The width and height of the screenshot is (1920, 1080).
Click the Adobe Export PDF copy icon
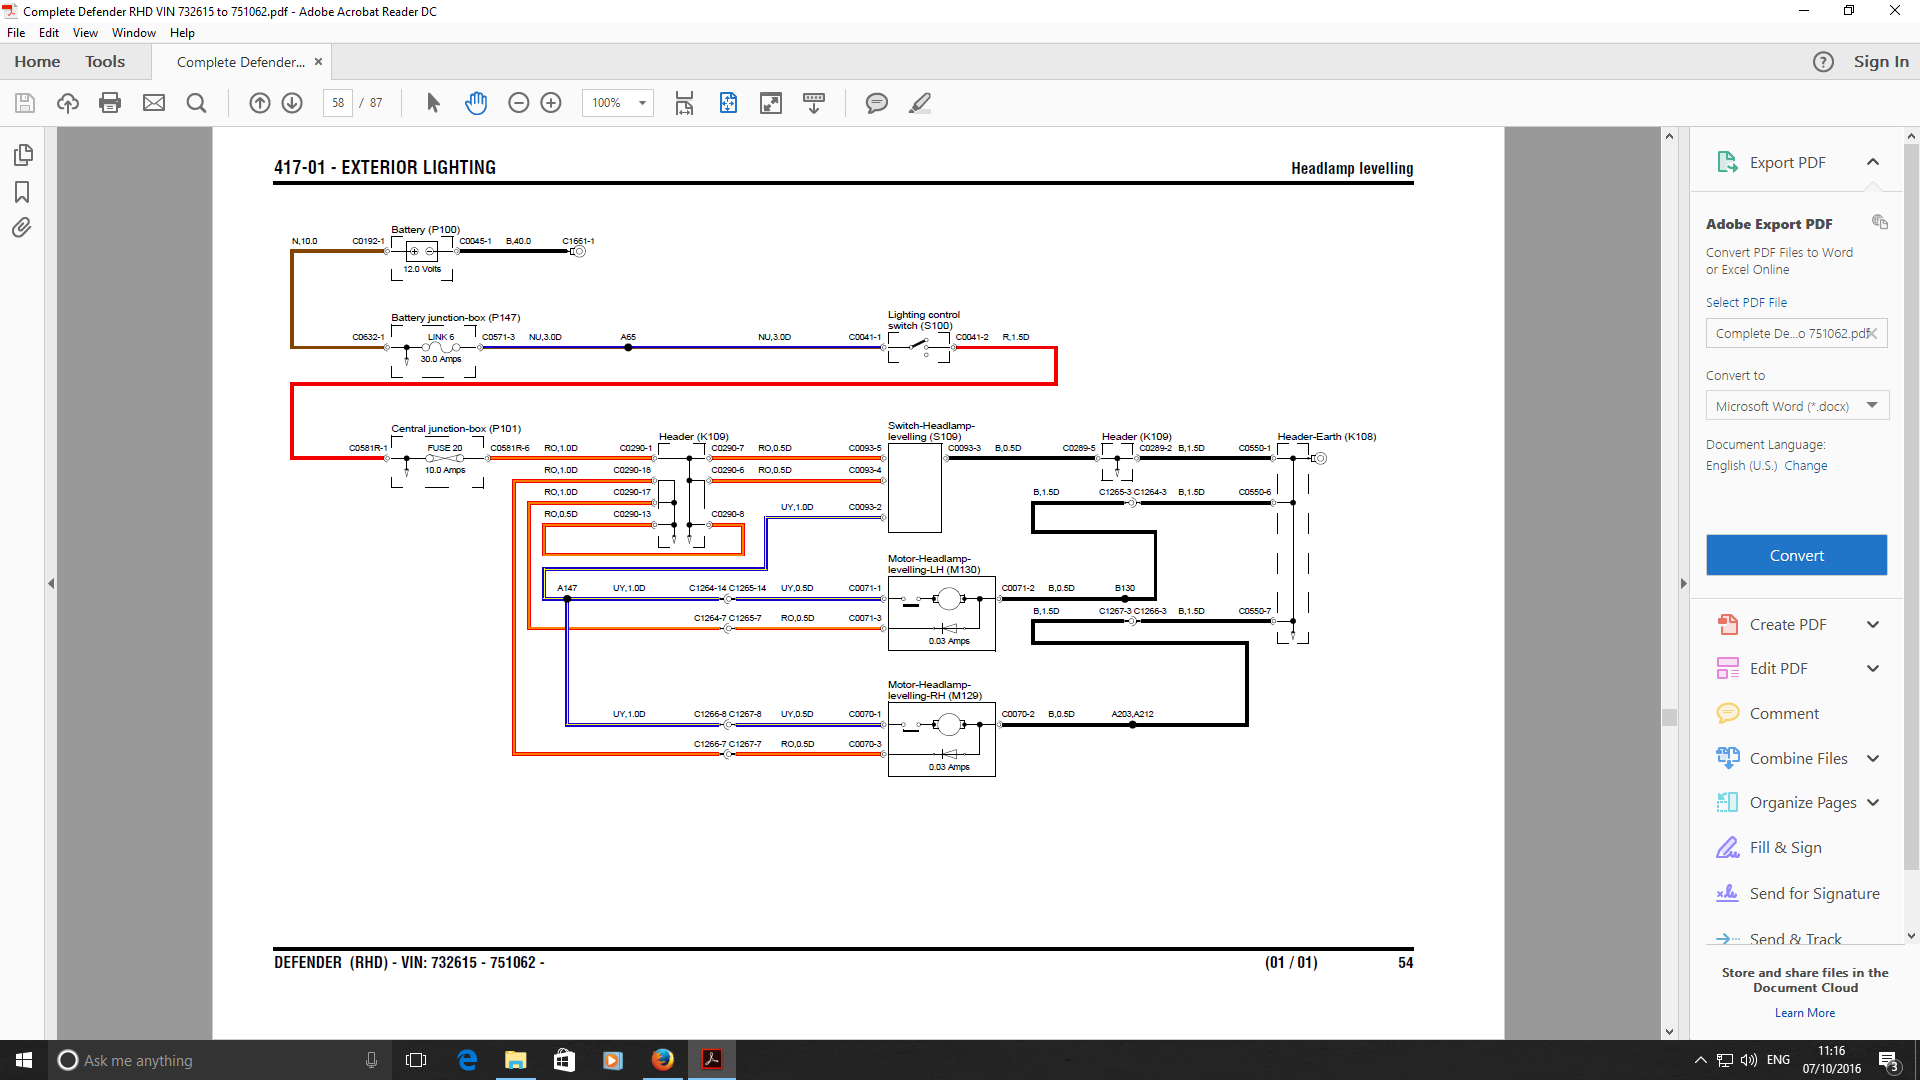click(x=1880, y=222)
